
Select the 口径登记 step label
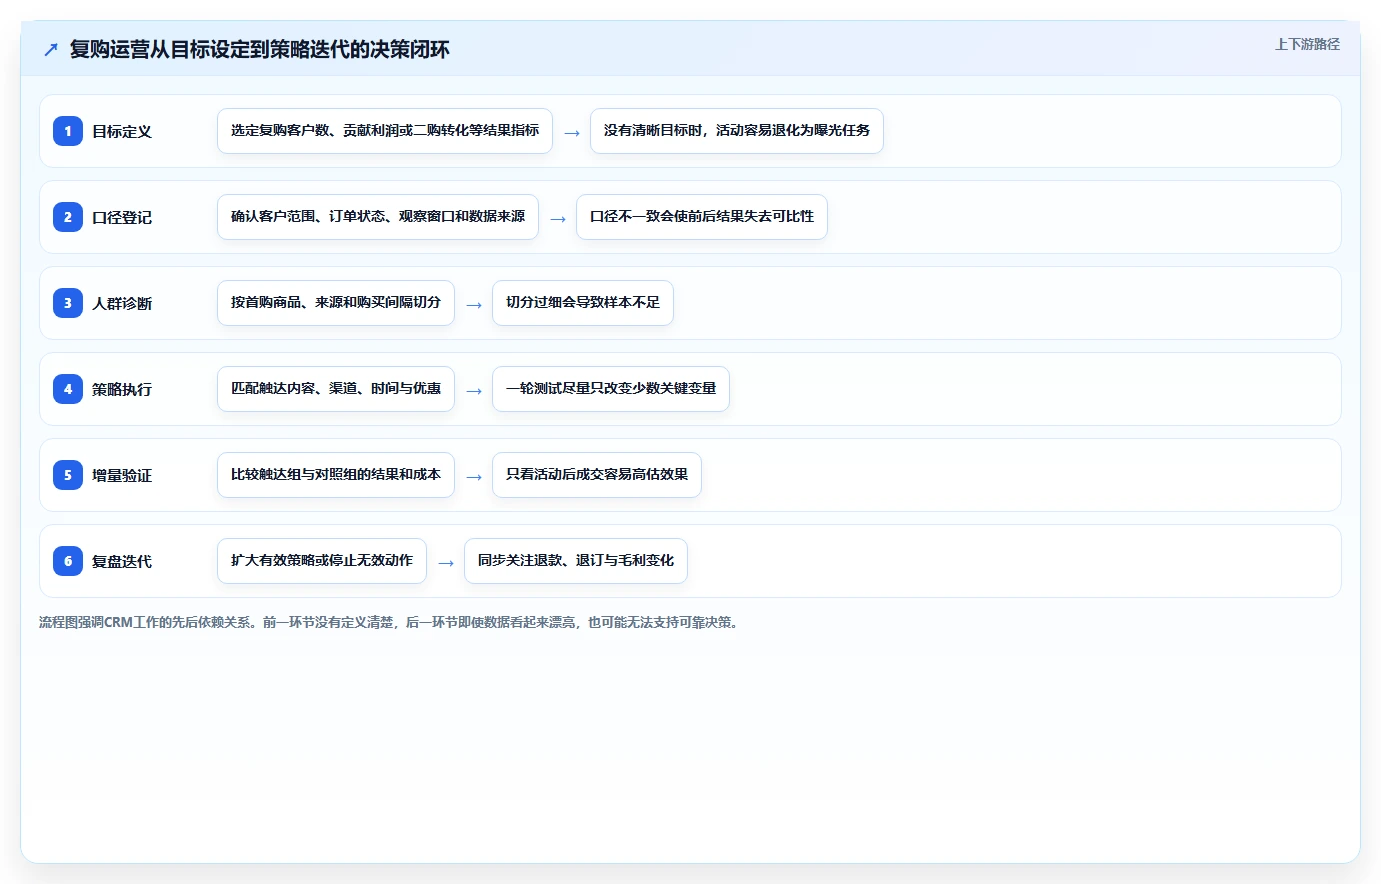coord(122,217)
